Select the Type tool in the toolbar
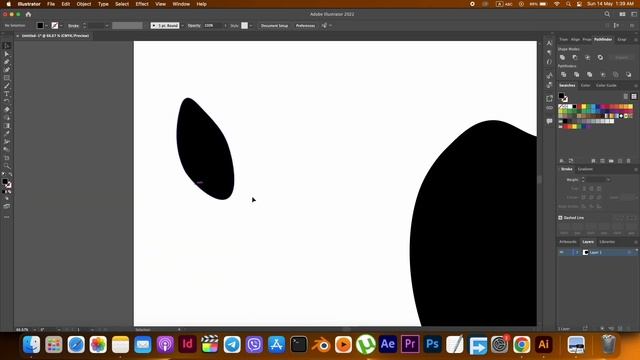This screenshot has width=640, height=360. [7, 94]
